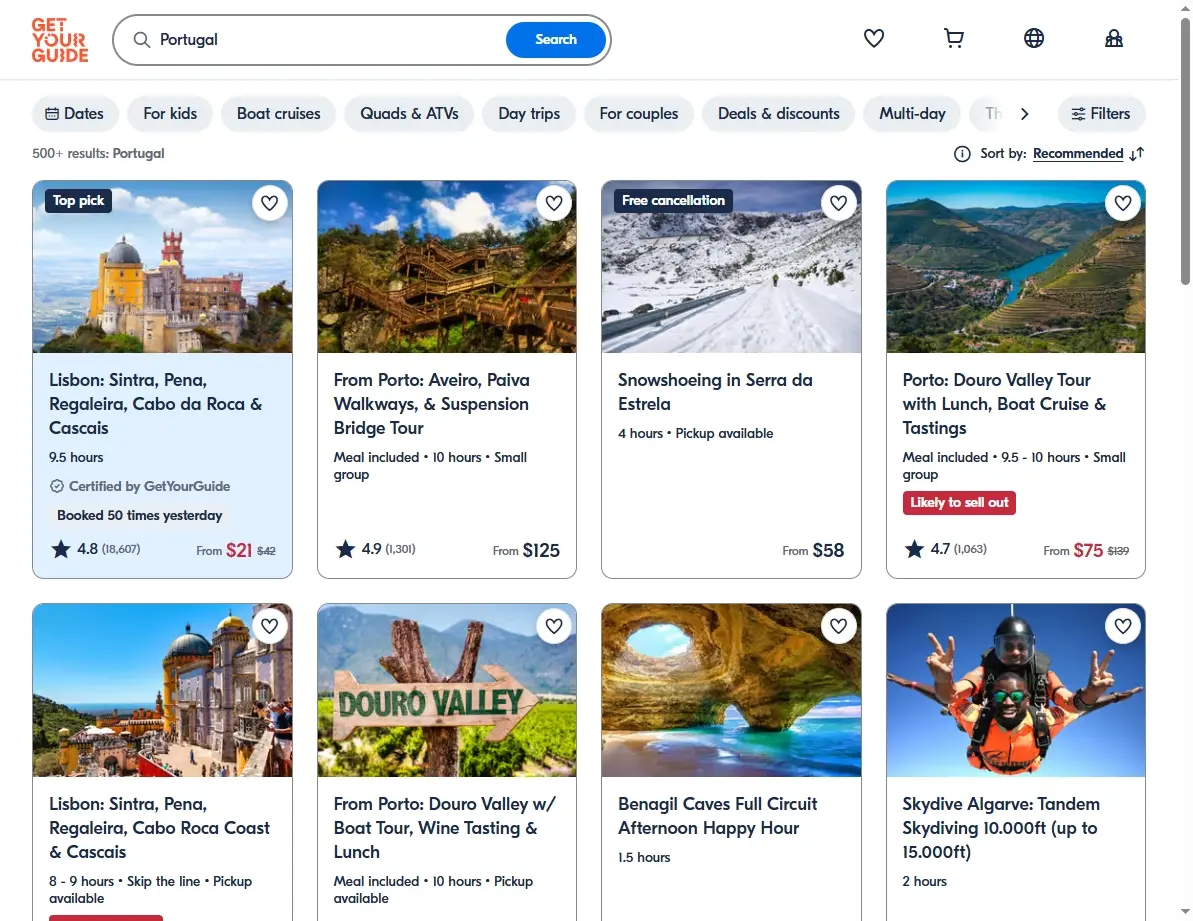Image resolution: width=1193 pixels, height=921 pixels.
Task: Open Porto: Douro Valley Tour with Lunch title
Action: 1004,404
